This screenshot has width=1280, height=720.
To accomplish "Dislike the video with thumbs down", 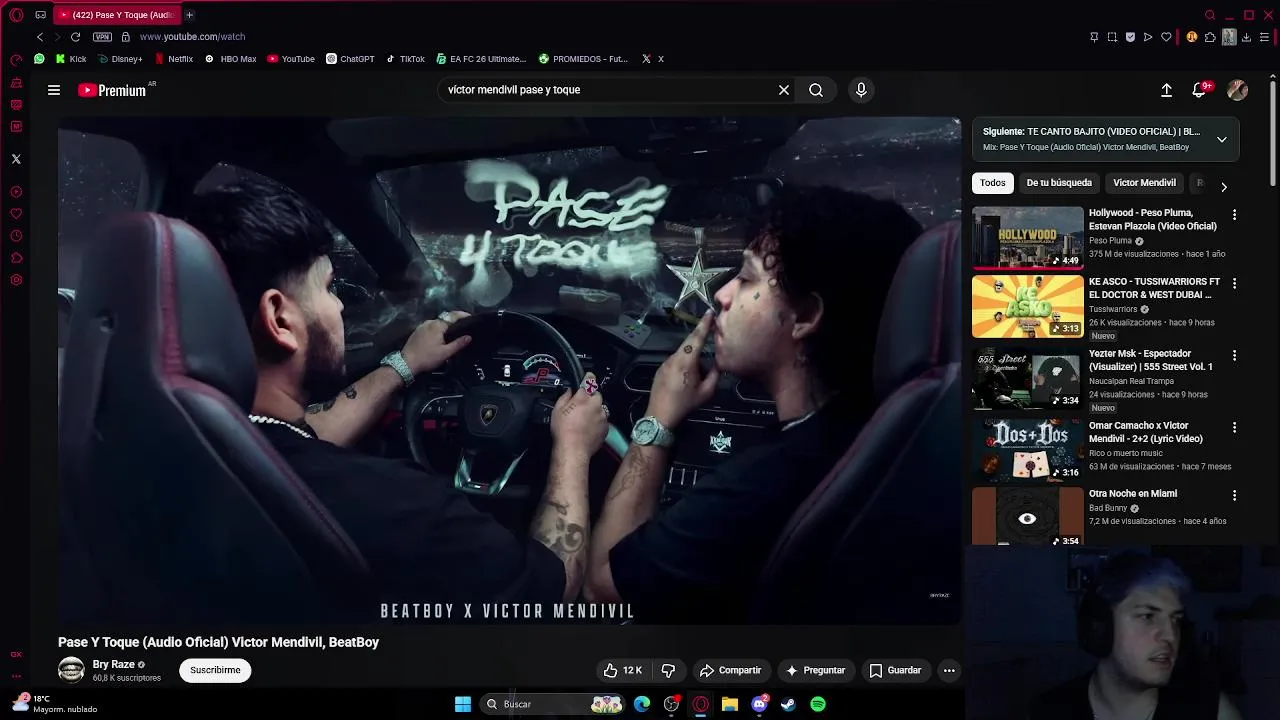I will tap(668, 670).
